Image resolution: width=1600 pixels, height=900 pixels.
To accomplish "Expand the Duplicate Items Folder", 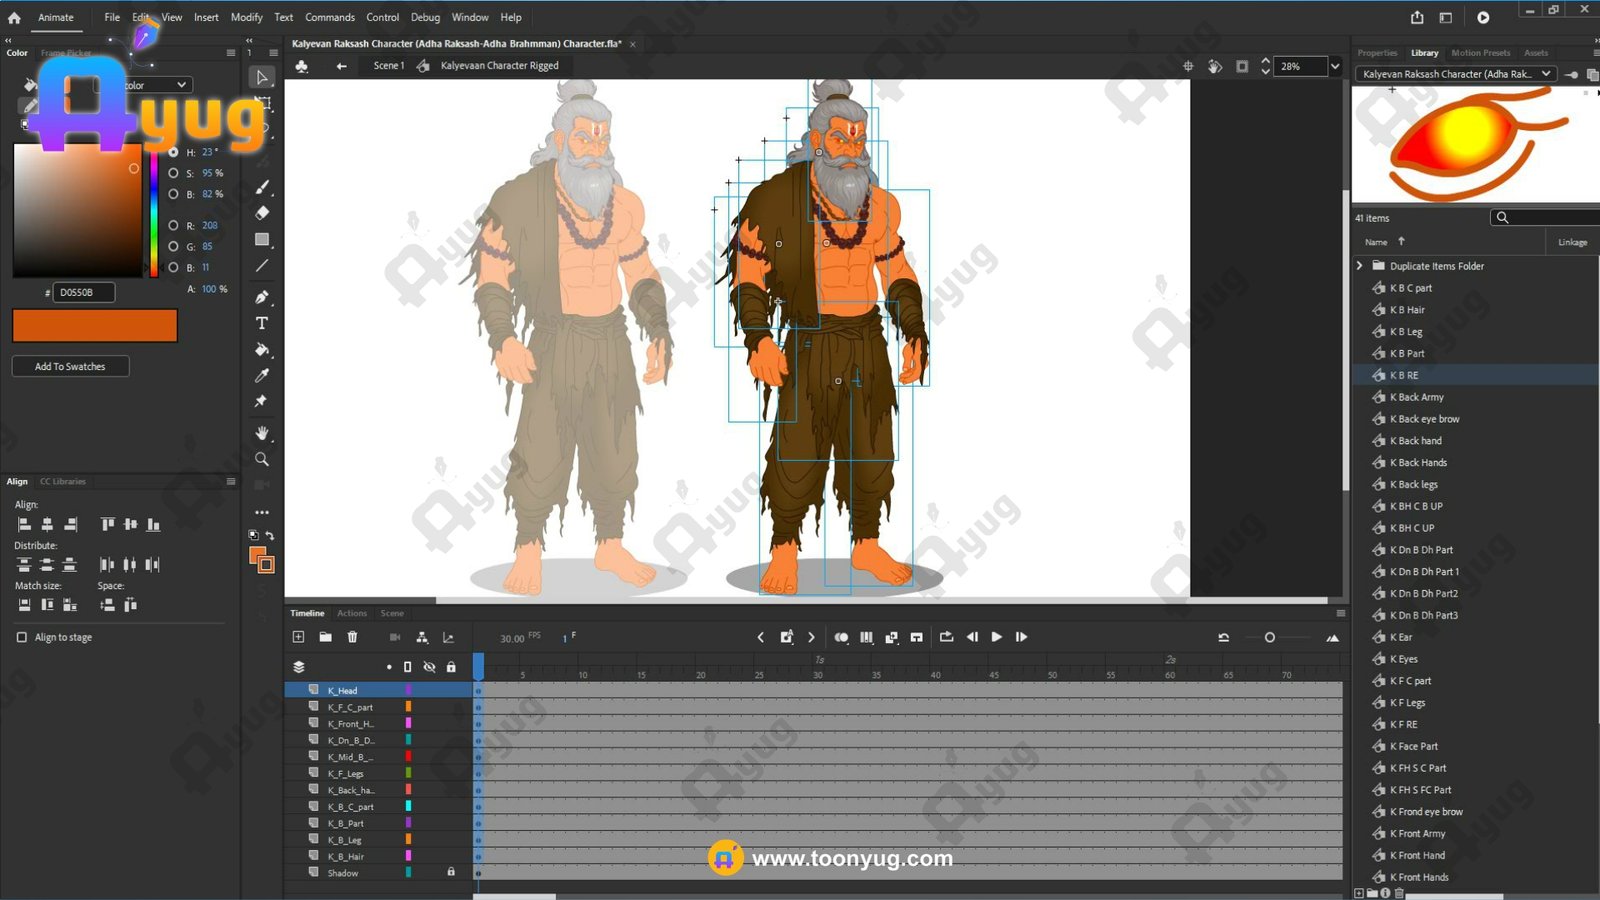I will click(1360, 266).
